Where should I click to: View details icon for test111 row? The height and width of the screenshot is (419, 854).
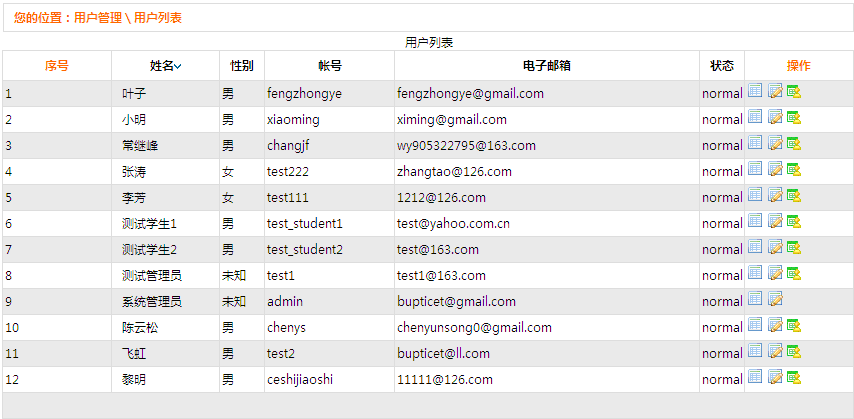click(x=755, y=195)
